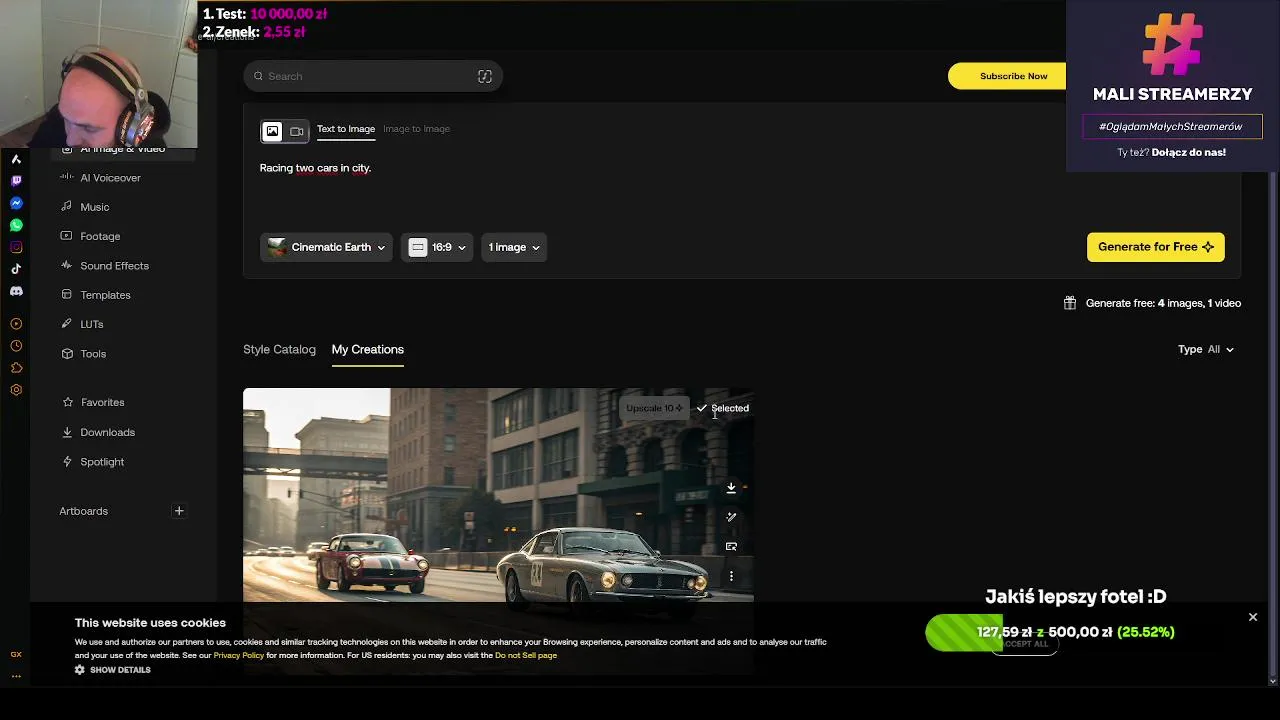Open the Privacy Policy link
Screen dimensions: 1280x720
point(239,655)
